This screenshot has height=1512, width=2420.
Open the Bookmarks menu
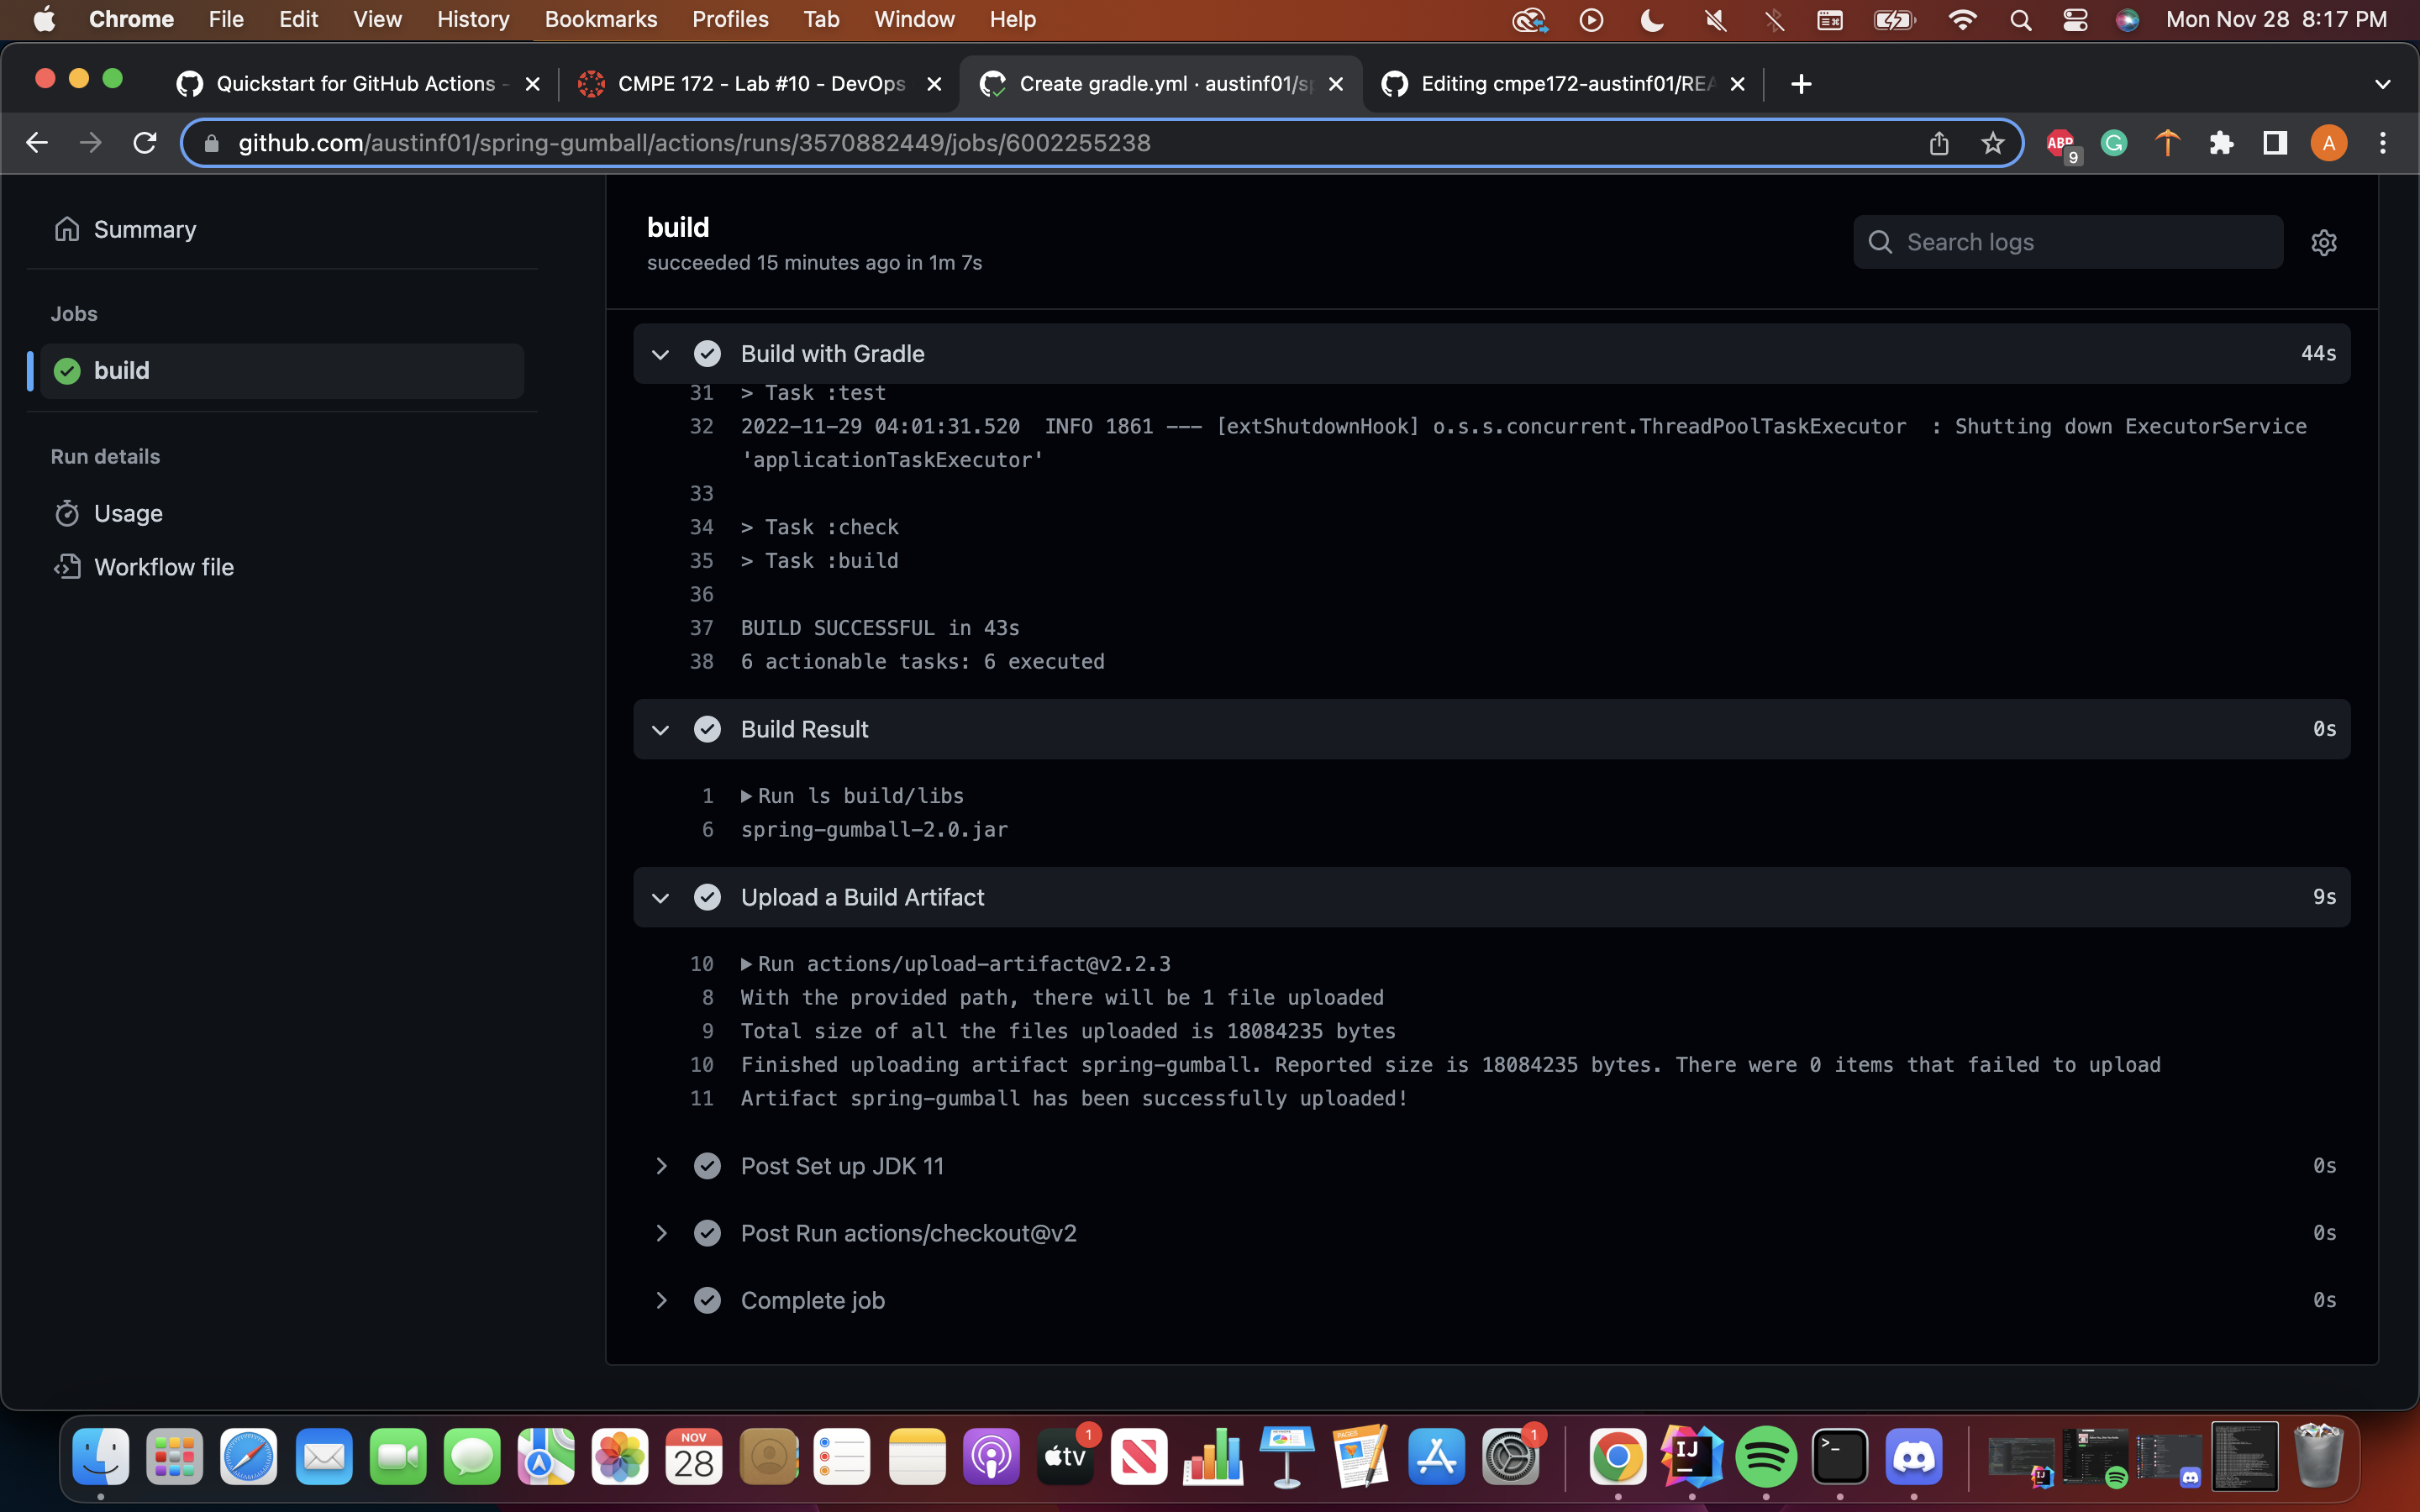[x=601, y=19]
